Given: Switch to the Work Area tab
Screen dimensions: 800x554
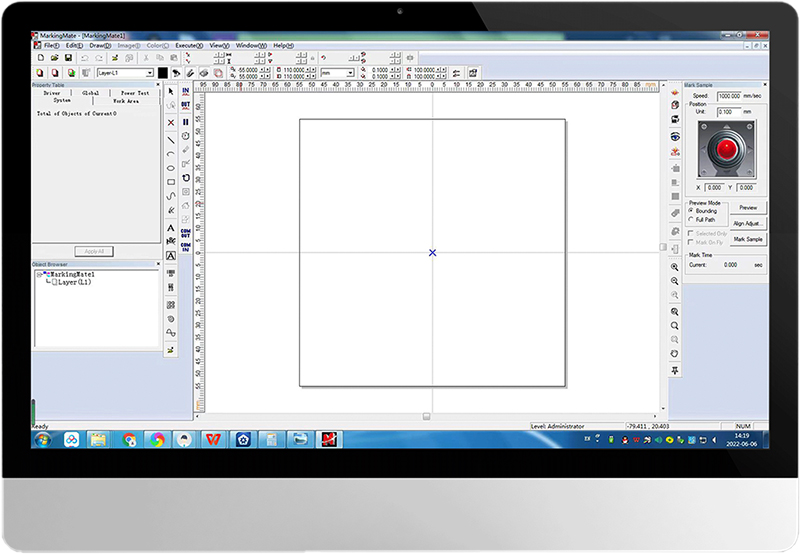Looking at the screenshot, I should tap(125, 101).
